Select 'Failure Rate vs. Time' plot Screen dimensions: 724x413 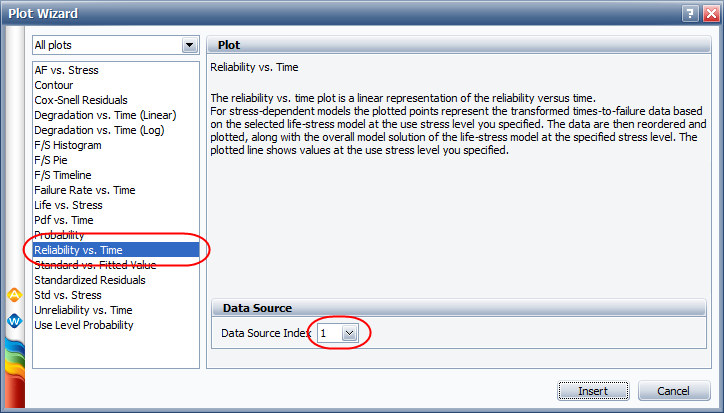85,190
